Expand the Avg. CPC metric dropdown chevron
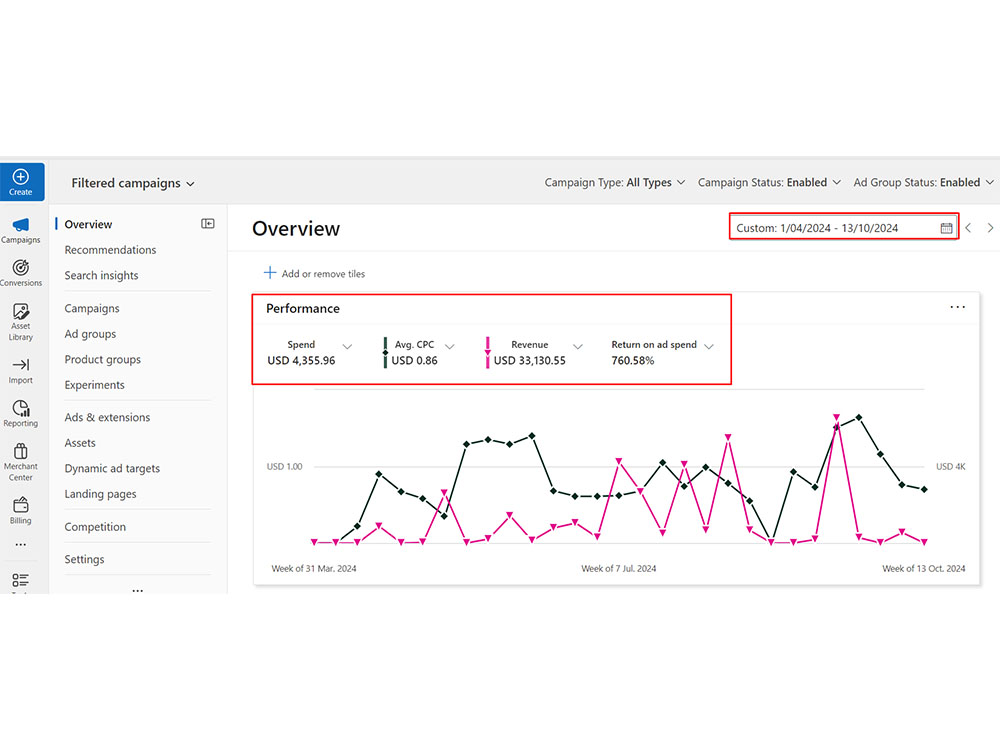Image resolution: width=1000 pixels, height=750 pixels. click(x=450, y=346)
